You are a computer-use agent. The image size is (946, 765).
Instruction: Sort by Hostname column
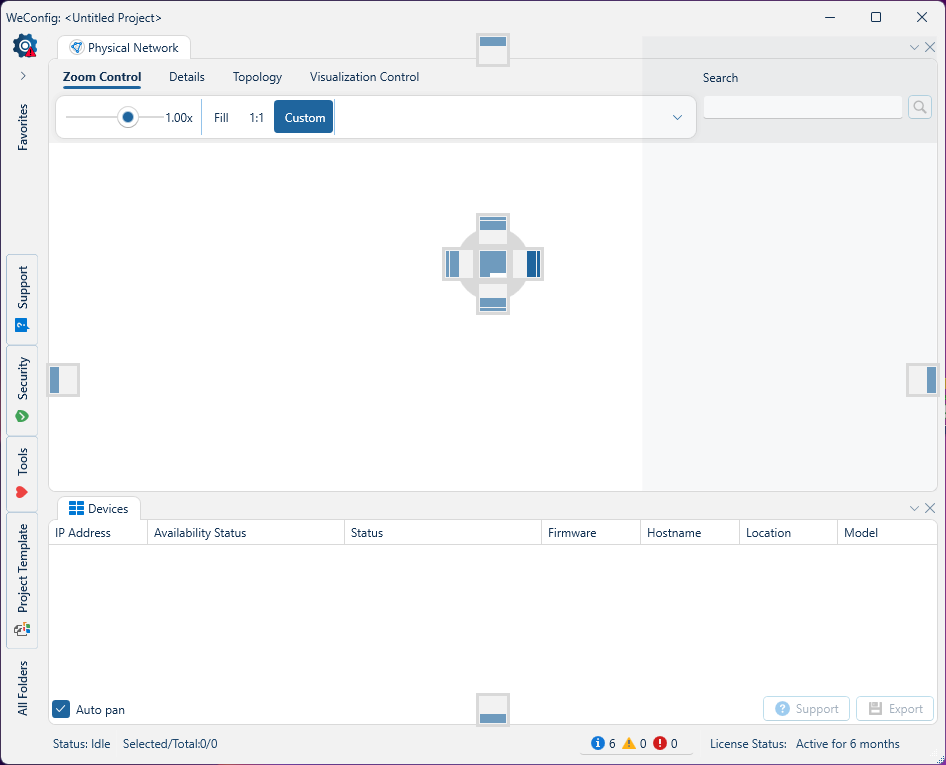click(690, 533)
